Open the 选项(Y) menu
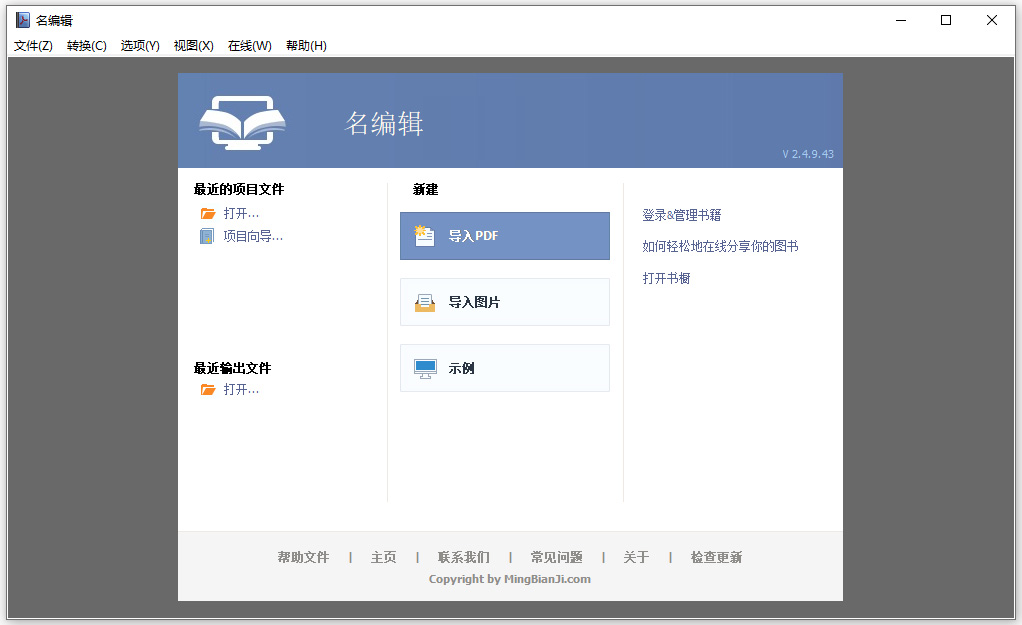The height and width of the screenshot is (625, 1022). pos(139,45)
